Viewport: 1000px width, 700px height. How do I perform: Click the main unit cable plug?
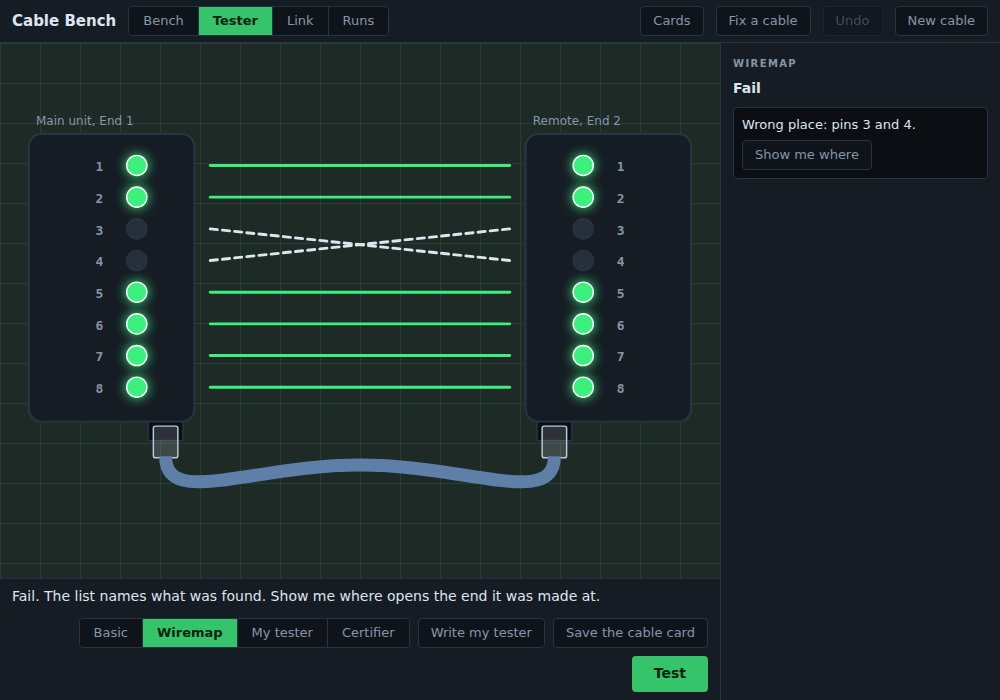tap(166, 442)
